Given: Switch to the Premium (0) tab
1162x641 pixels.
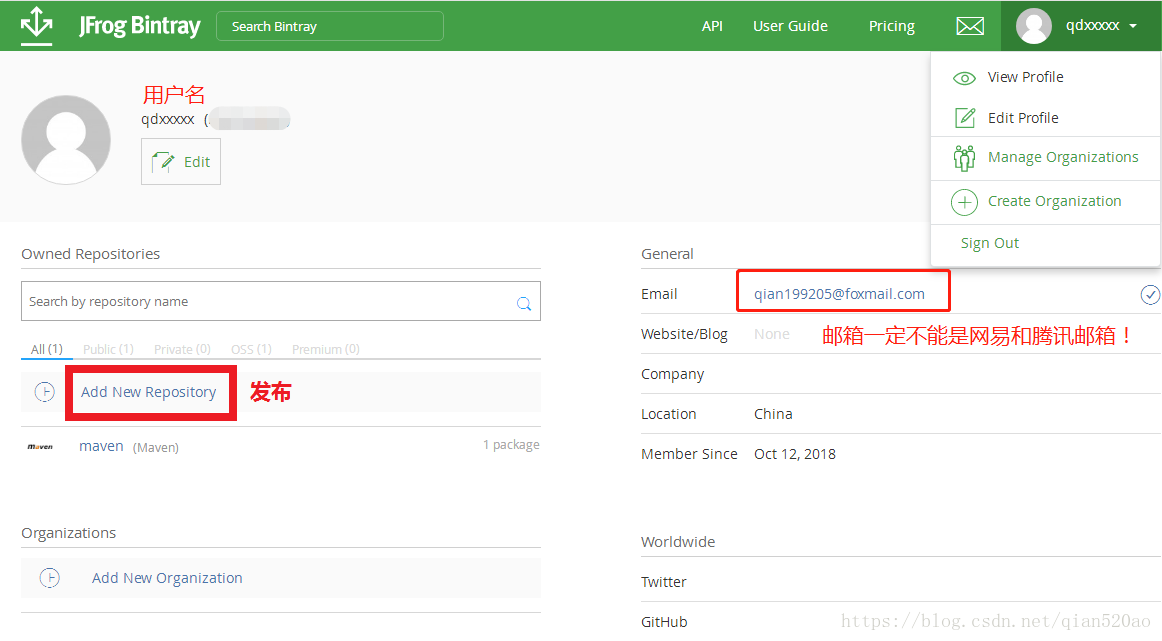Looking at the screenshot, I should click(325, 349).
